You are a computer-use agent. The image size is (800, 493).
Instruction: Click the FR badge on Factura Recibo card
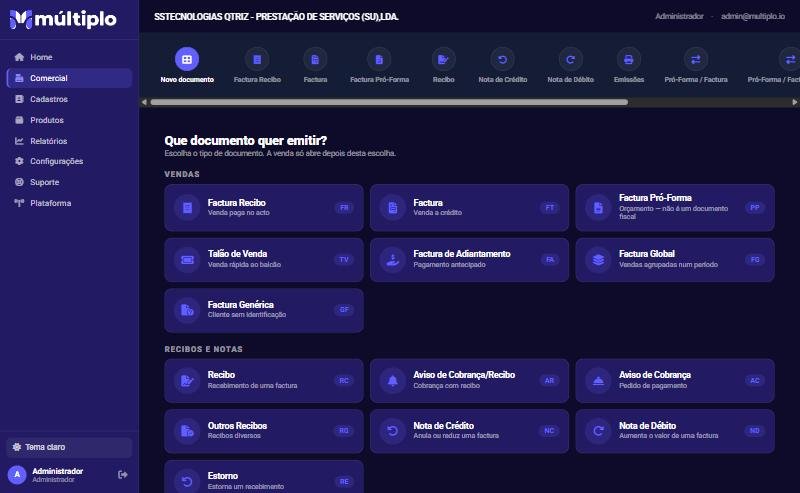click(x=344, y=208)
